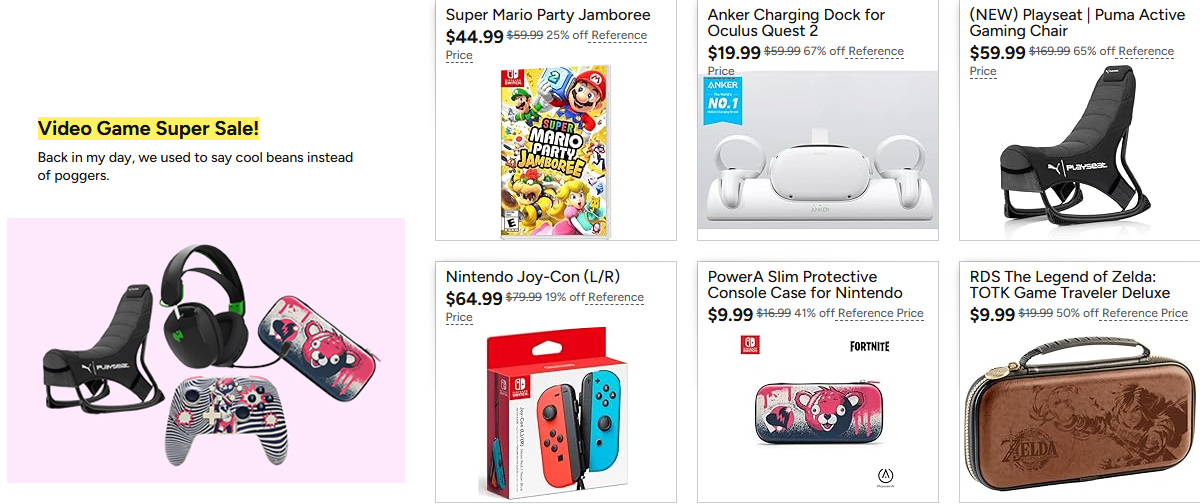Image resolution: width=1200 pixels, height=504 pixels.
Task: Open Anker Charging Dock for Oculus Quest 2
Action: point(796,22)
